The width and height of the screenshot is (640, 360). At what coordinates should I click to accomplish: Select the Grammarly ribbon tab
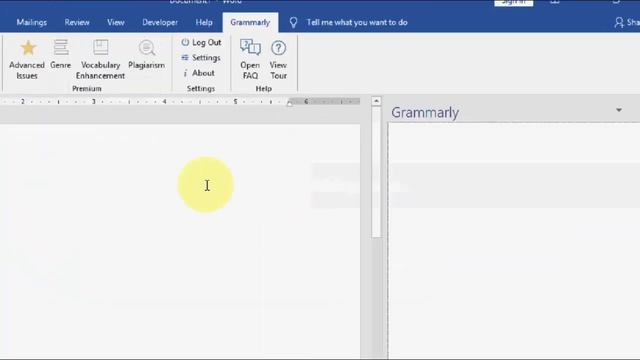[250, 22]
